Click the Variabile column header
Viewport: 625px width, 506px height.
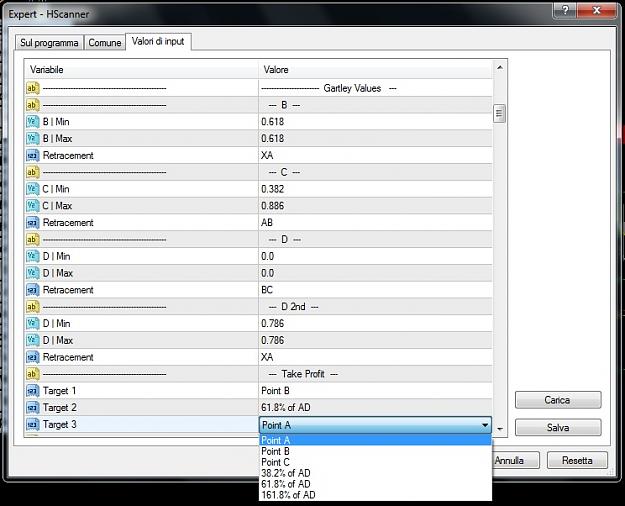142,69
